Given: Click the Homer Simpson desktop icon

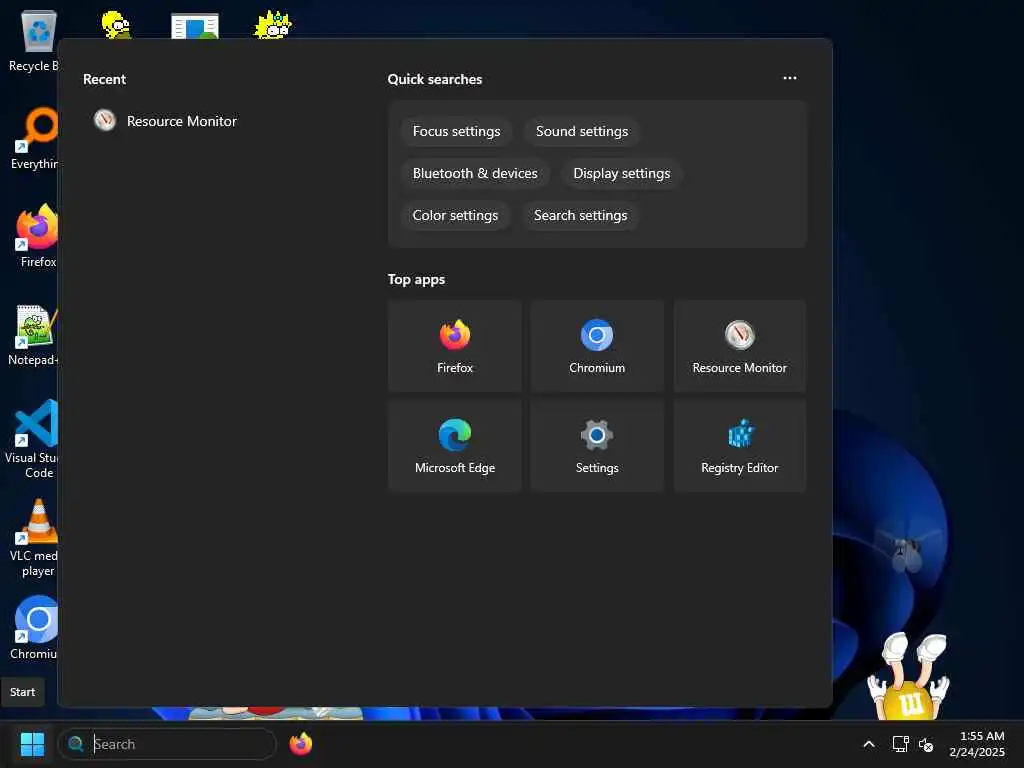Looking at the screenshot, I should pyautogui.click(x=116, y=25).
